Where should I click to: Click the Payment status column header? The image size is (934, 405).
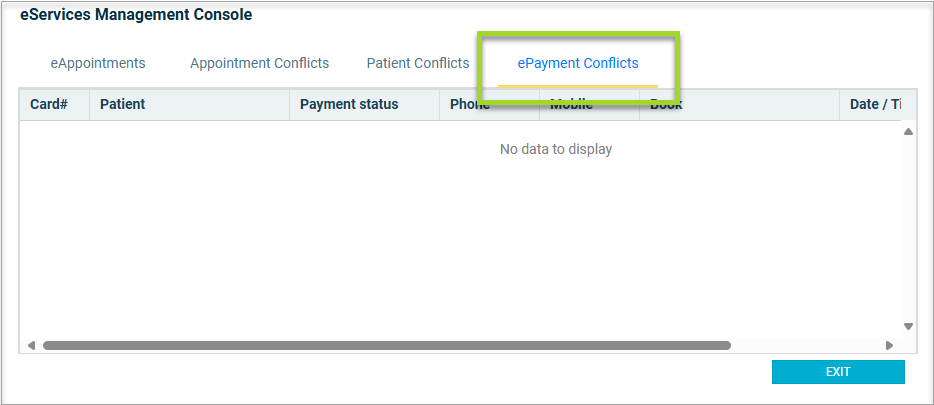click(x=349, y=104)
